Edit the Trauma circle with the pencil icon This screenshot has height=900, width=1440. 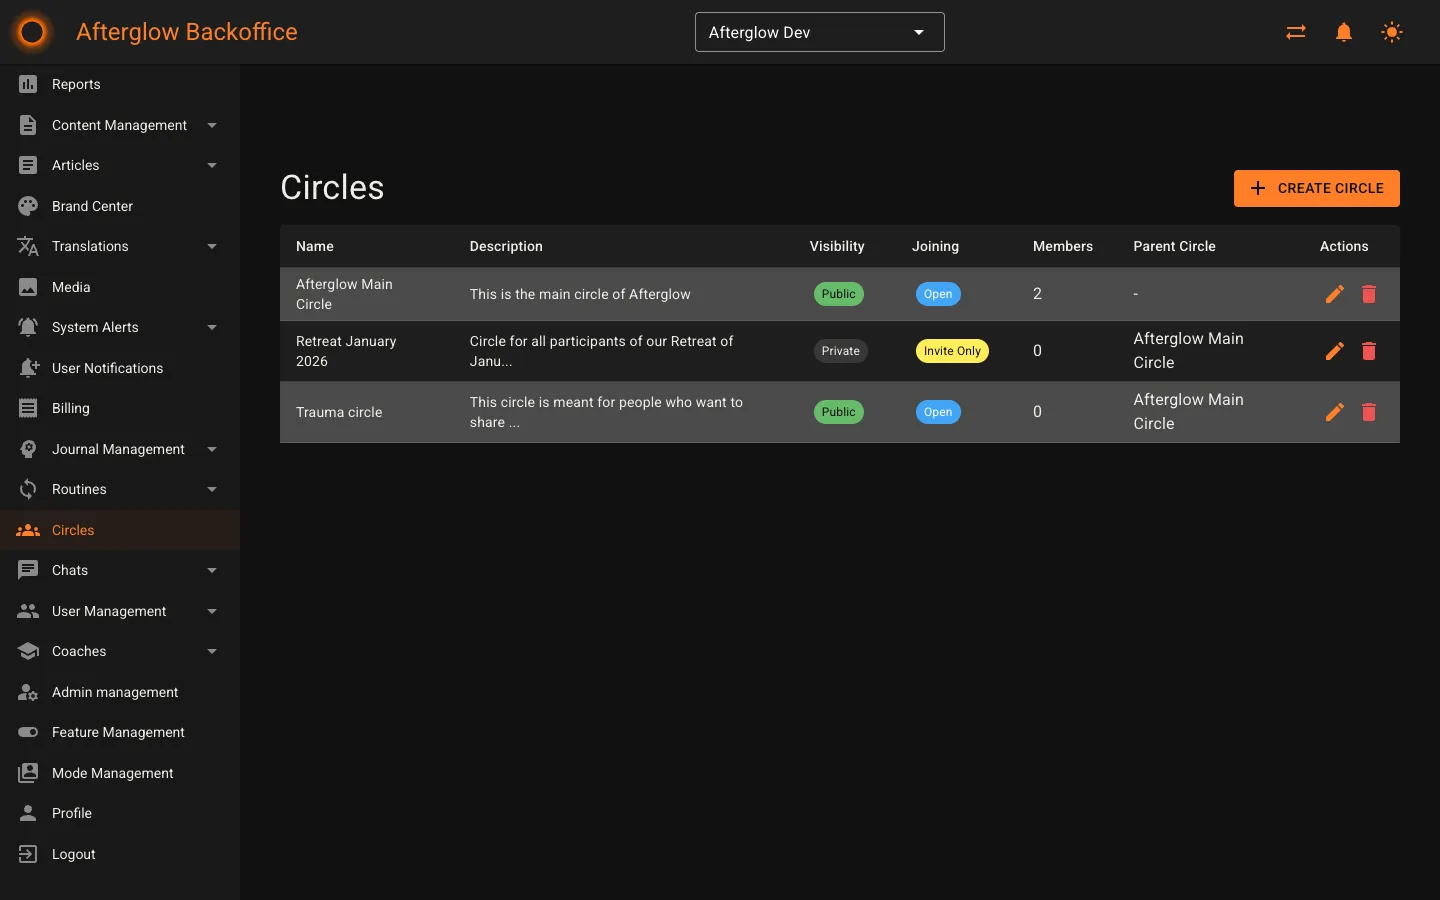coord(1334,412)
